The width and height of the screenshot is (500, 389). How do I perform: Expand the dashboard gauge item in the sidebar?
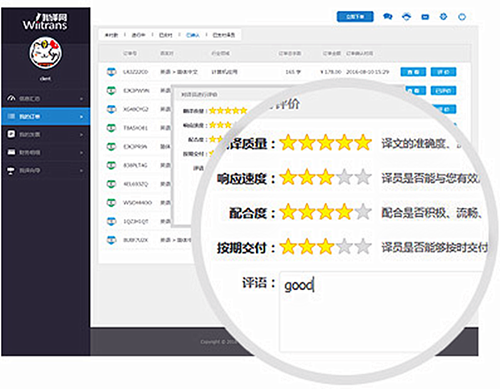tap(45, 99)
